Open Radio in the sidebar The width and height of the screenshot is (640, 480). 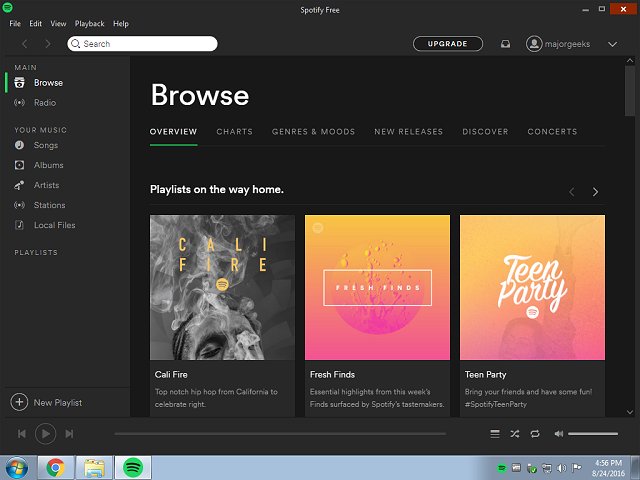click(44, 103)
